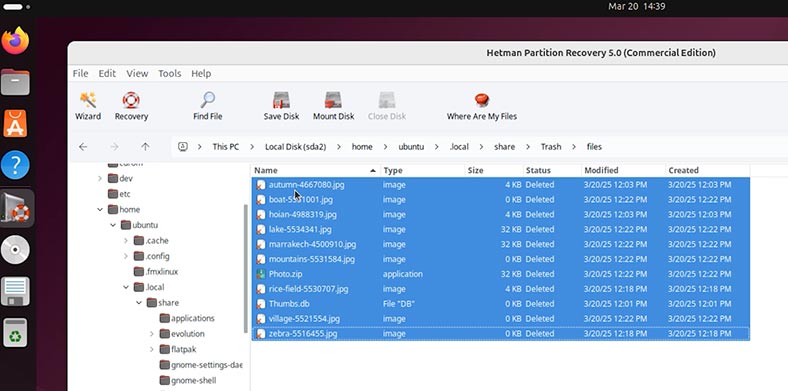788x391 pixels.
Task: Click the Recovery lifebuoy icon
Action: tap(131, 100)
